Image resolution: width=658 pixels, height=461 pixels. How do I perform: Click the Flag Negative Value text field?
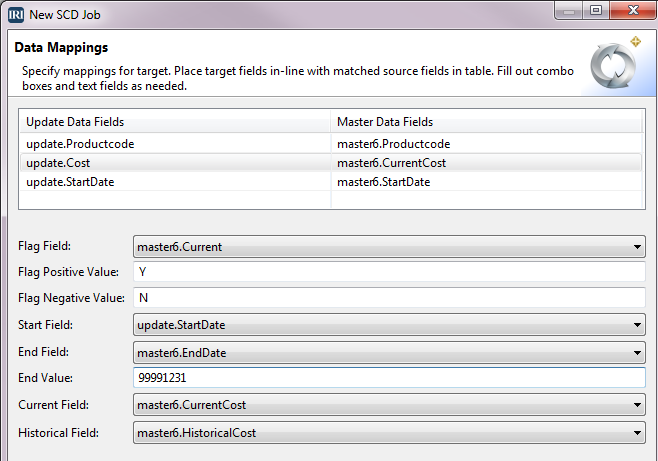pyautogui.click(x=389, y=298)
